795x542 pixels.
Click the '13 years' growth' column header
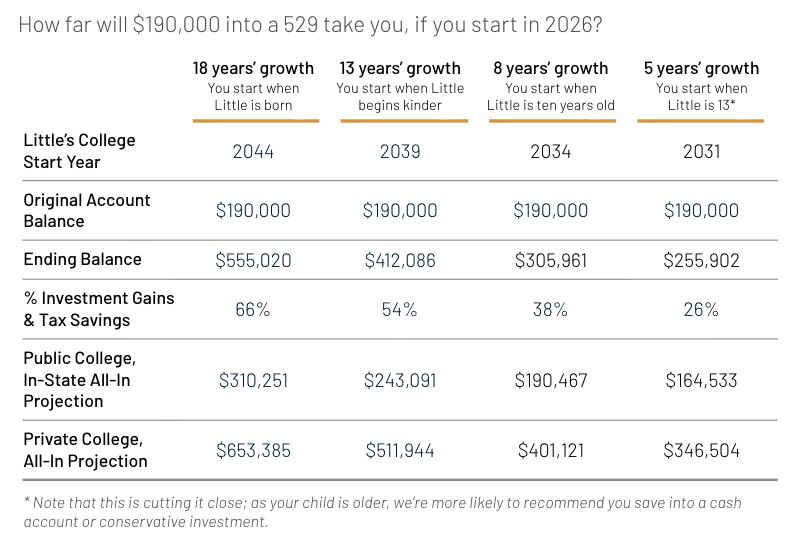399,68
